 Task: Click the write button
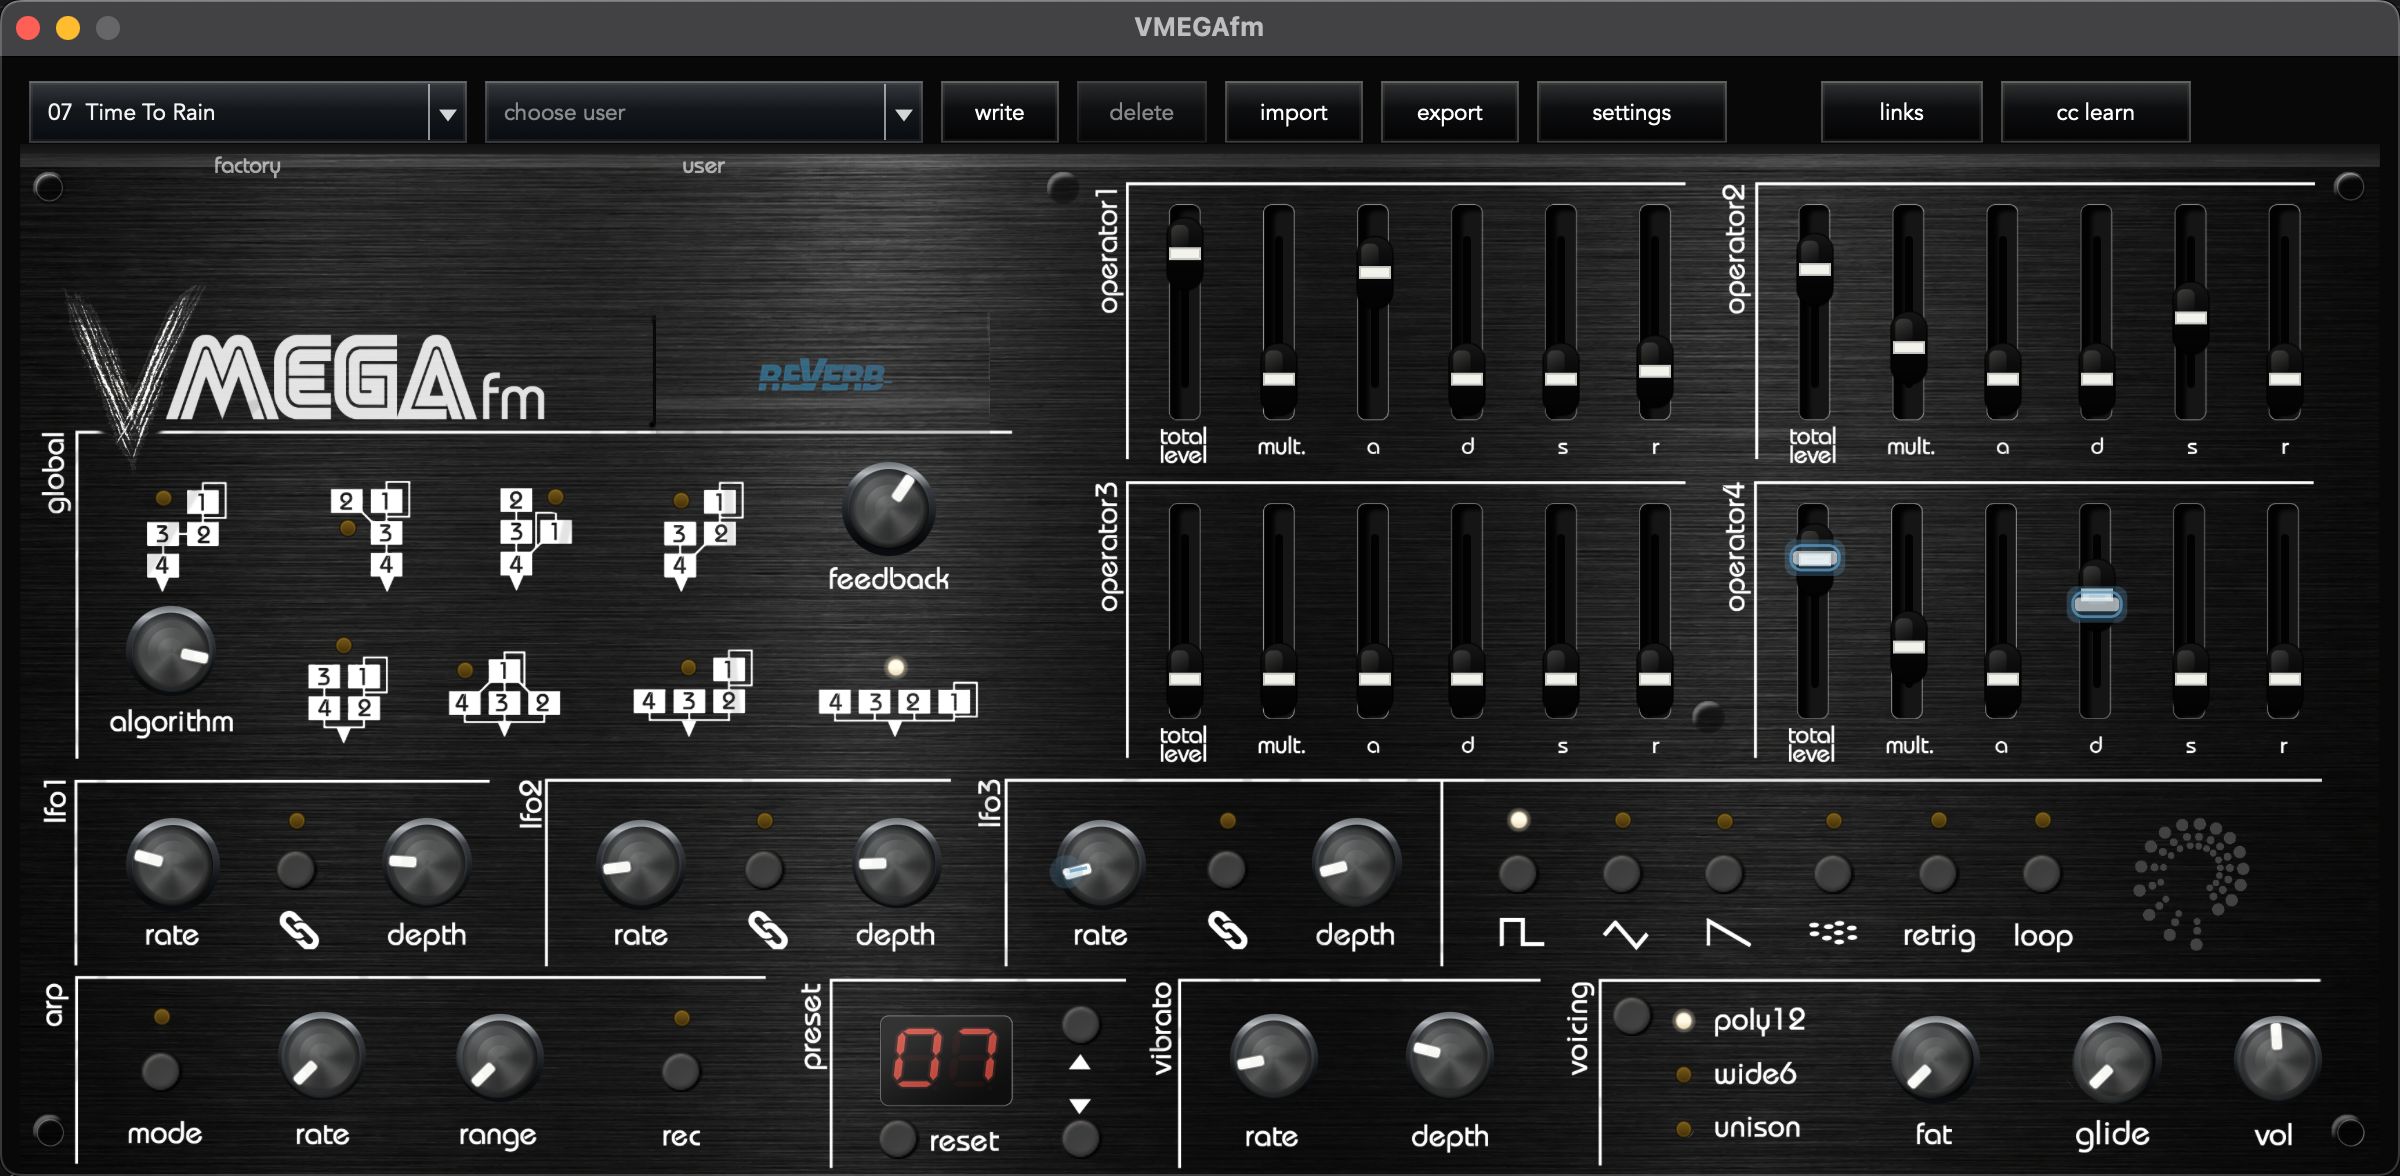click(999, 112)
